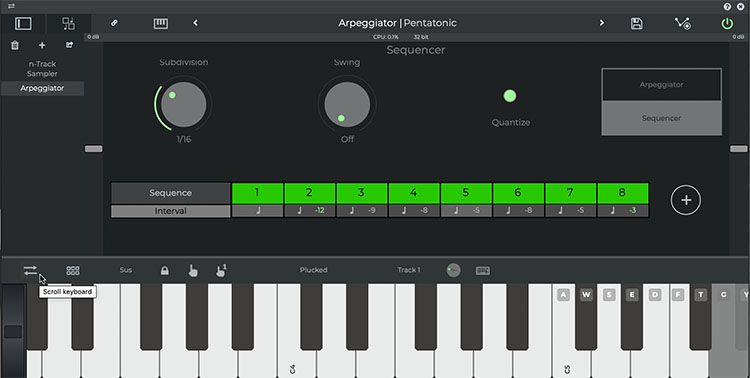
Task: Click the save preset floppy disk icon
Action: click(636, 23)
